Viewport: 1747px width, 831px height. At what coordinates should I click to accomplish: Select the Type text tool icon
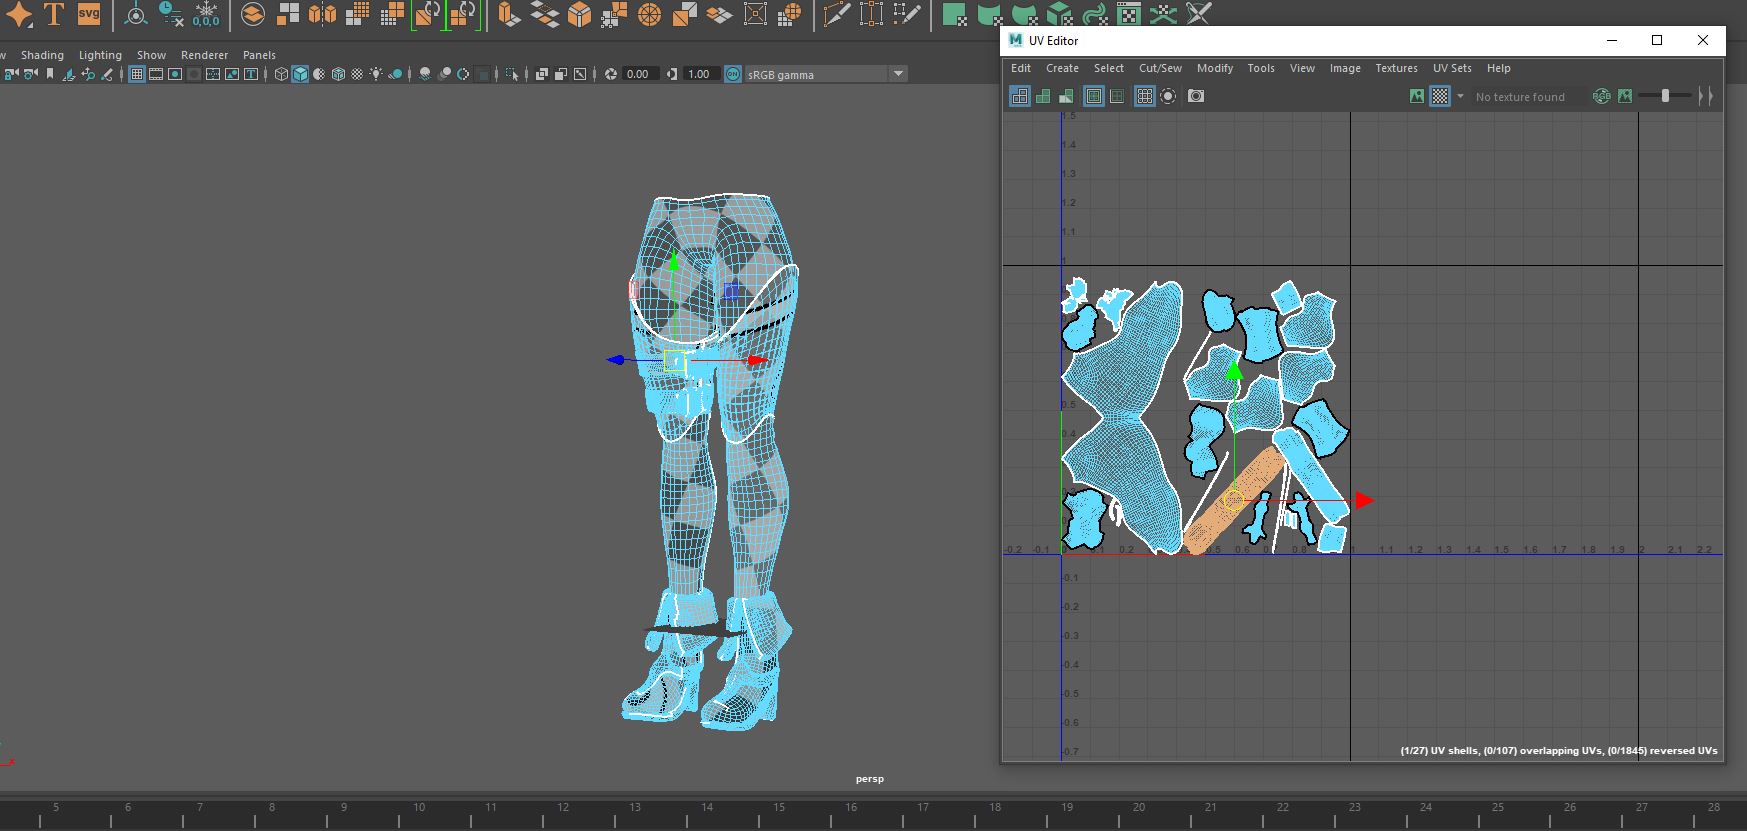tap(54, 15)
